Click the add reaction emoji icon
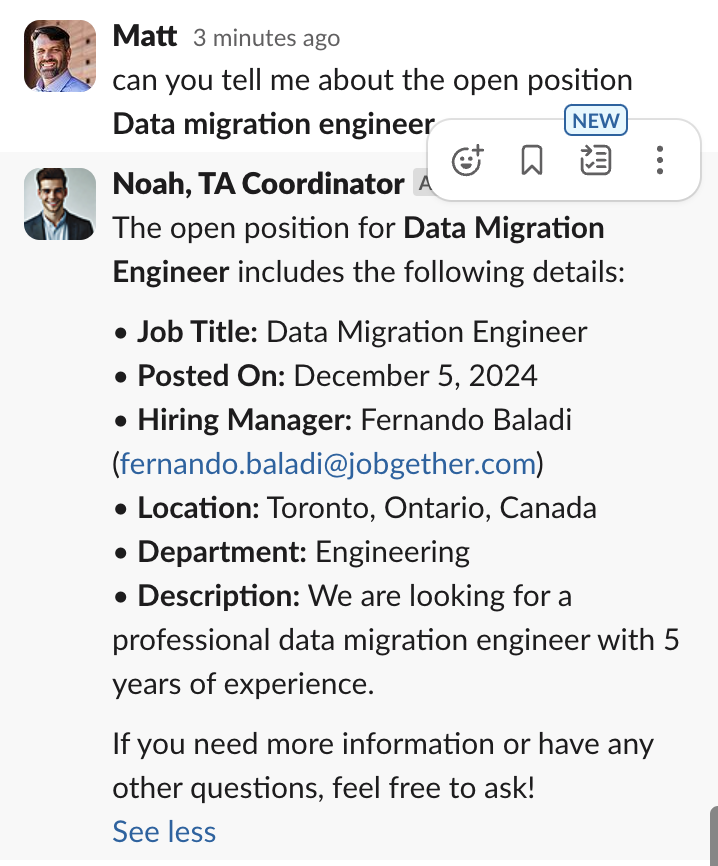Image resolution: width=718 pixels, height=866 pixels. click(x=468, y=160)
